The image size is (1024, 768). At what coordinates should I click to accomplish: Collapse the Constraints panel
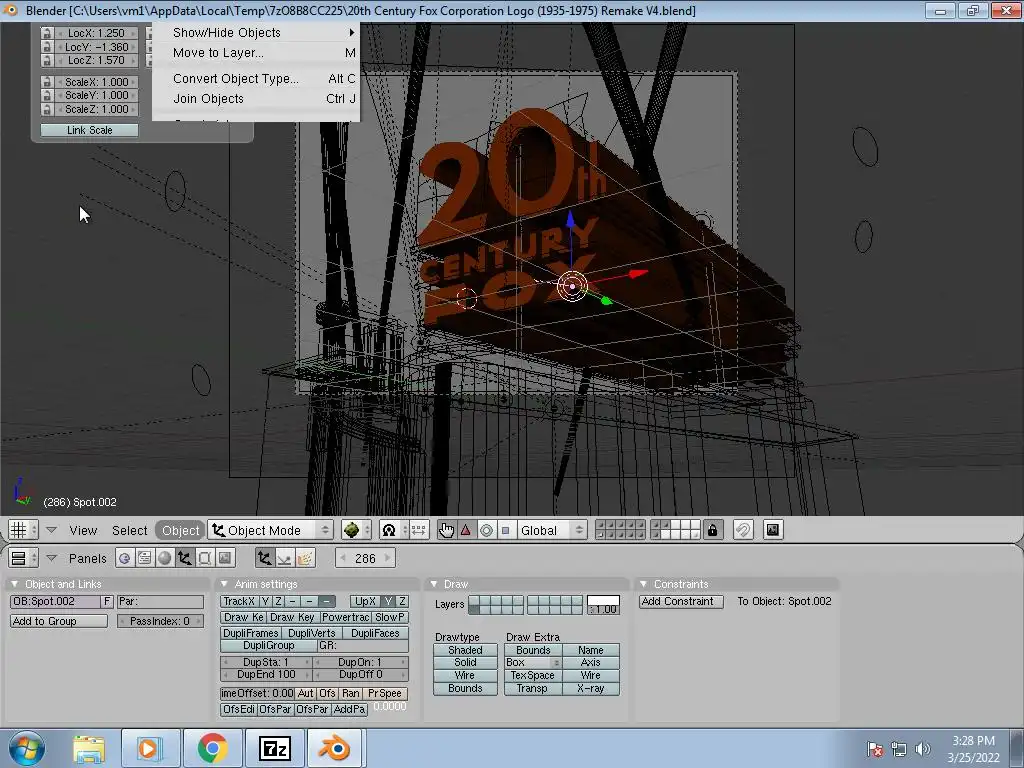click(643, 584)
